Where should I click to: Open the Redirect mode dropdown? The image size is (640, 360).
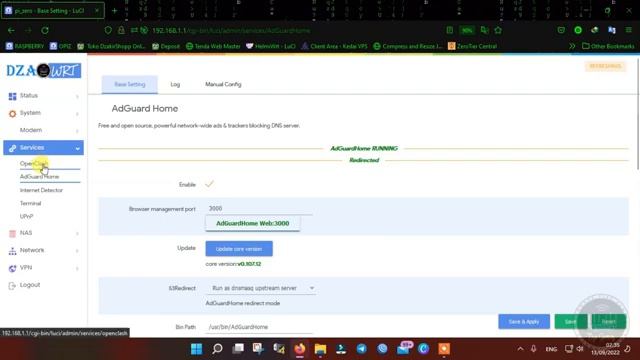261,288
